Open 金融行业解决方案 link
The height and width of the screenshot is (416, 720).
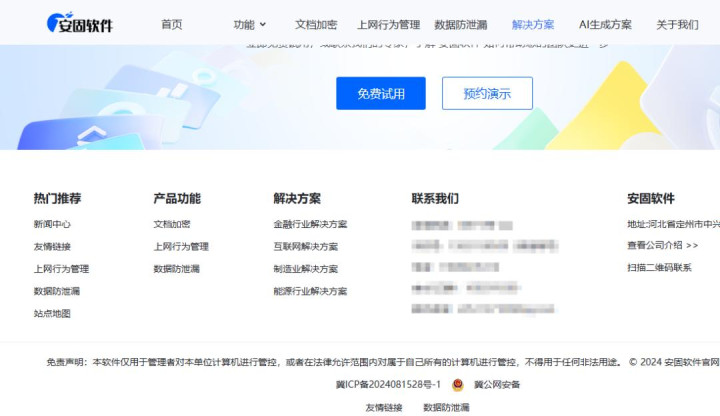click(310, 224)
